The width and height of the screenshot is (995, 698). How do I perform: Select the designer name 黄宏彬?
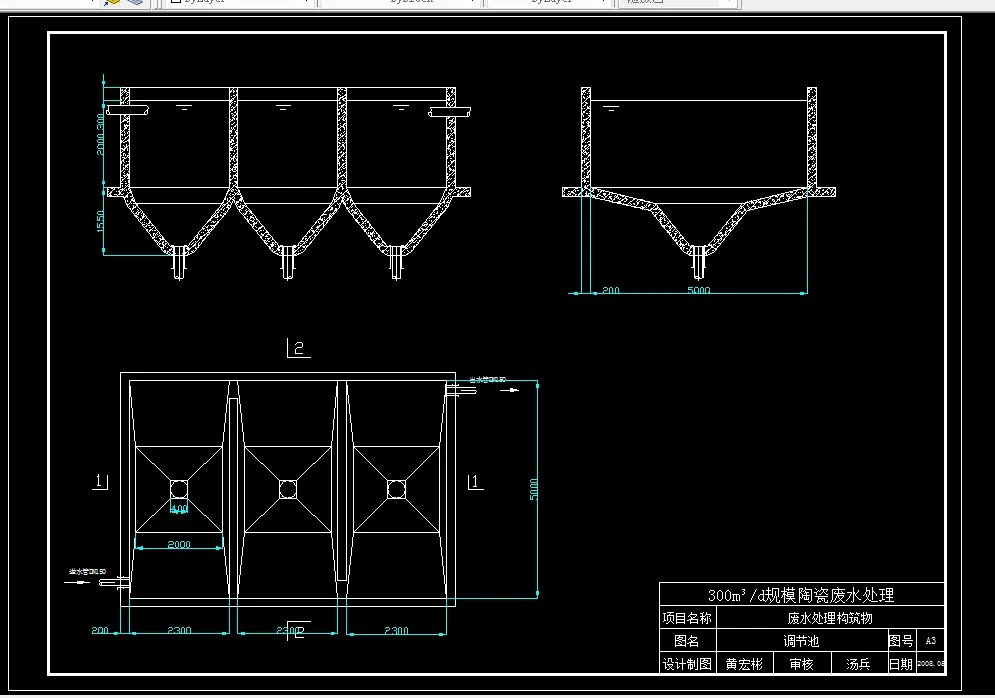pos(744,664)
